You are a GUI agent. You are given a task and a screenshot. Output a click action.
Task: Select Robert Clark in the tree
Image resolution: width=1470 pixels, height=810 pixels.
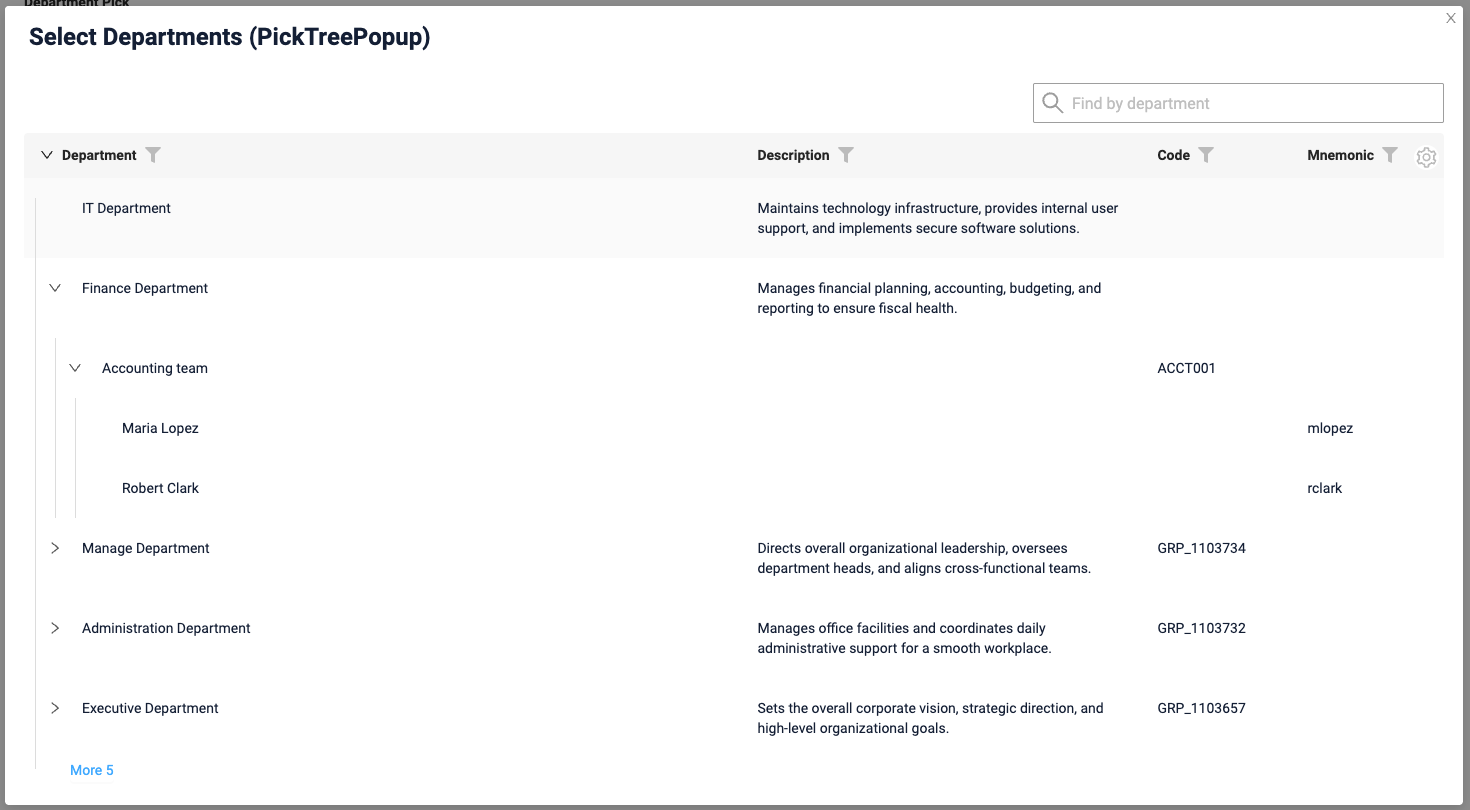[160, 488]
